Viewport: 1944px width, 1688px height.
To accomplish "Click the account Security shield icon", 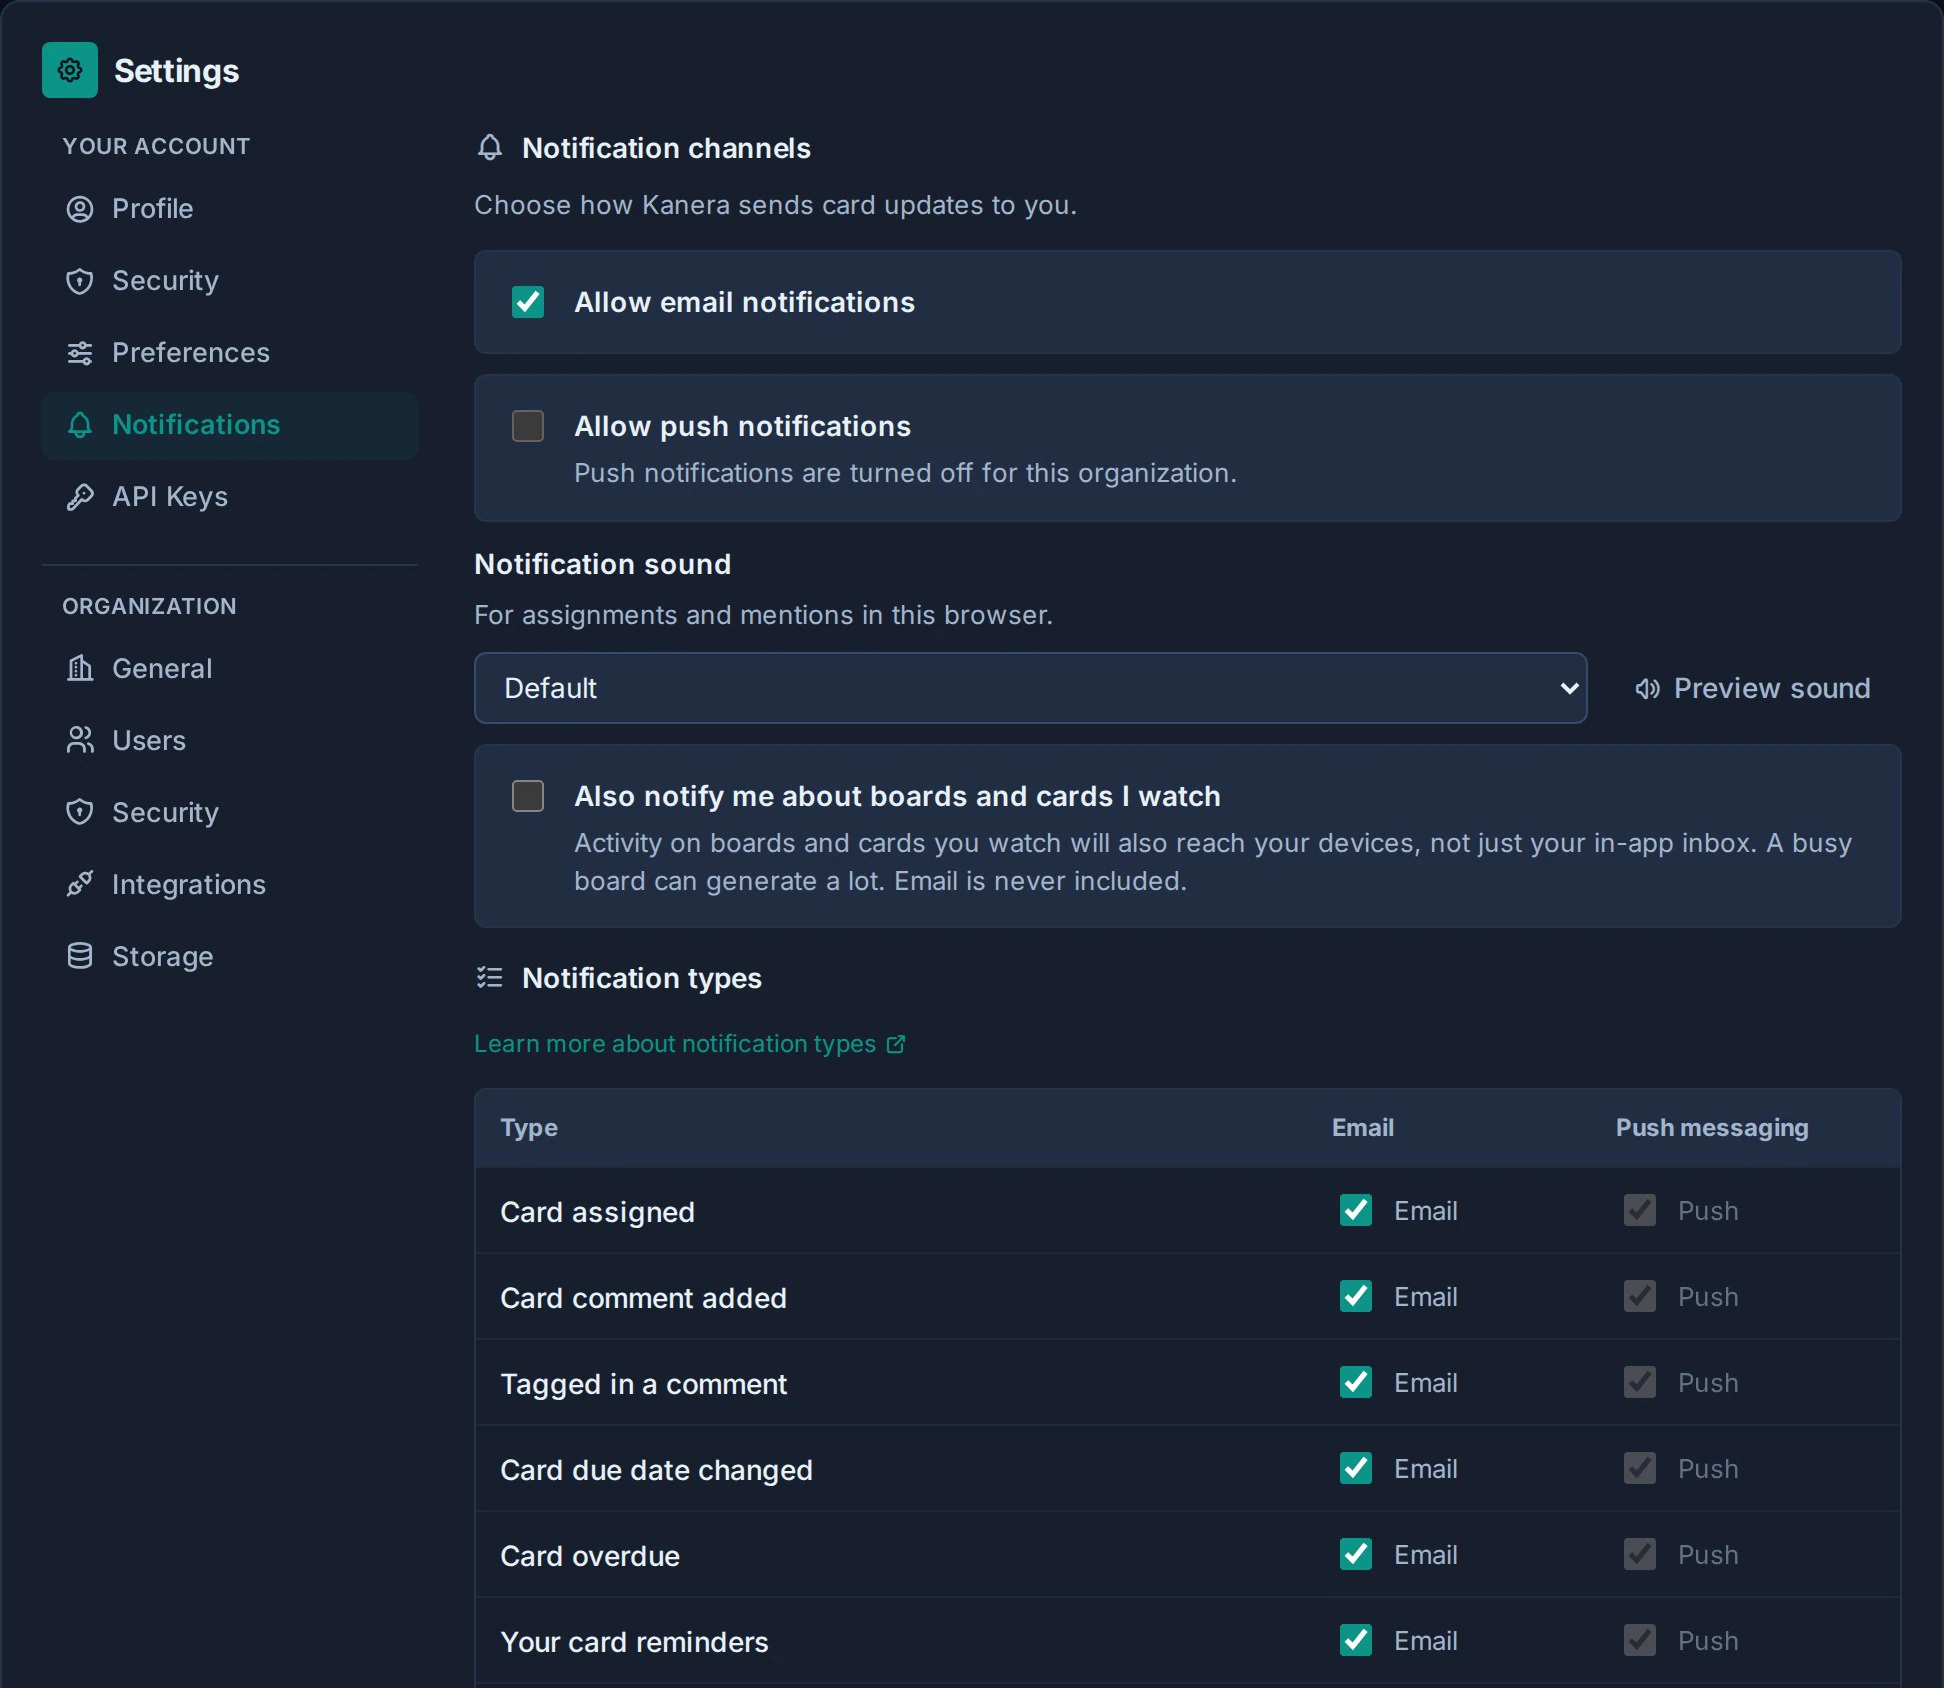I will 80,281.
